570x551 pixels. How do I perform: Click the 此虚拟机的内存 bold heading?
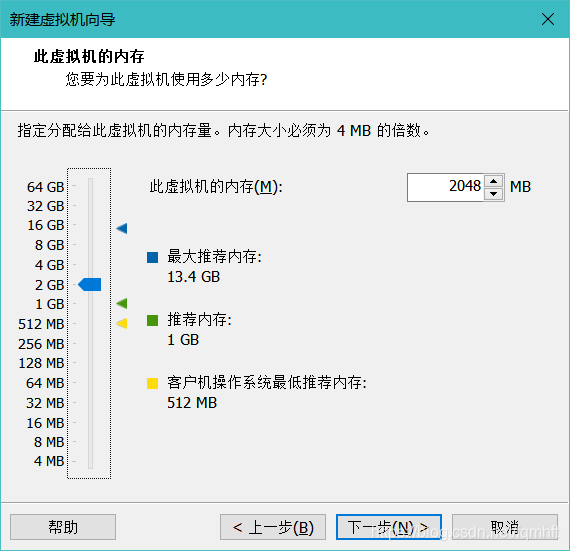click(89, 57)
